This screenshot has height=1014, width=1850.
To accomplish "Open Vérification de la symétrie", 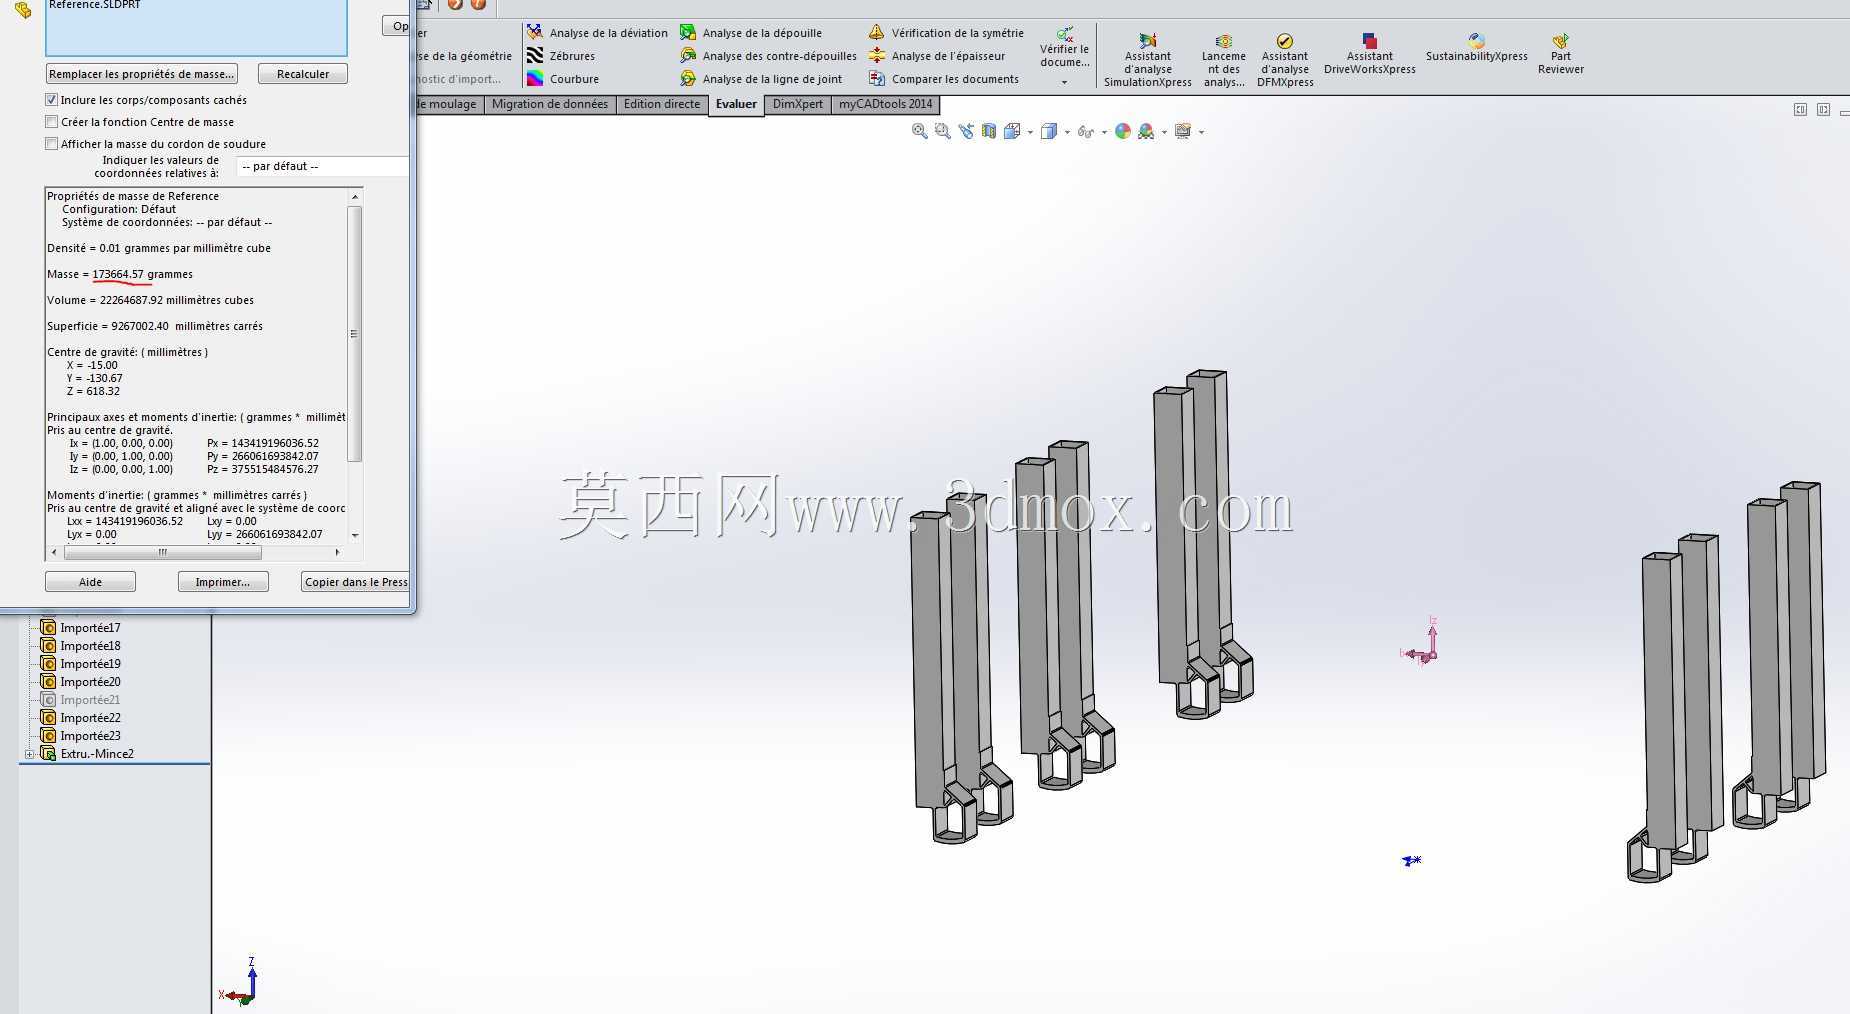I will click(946, 33).
